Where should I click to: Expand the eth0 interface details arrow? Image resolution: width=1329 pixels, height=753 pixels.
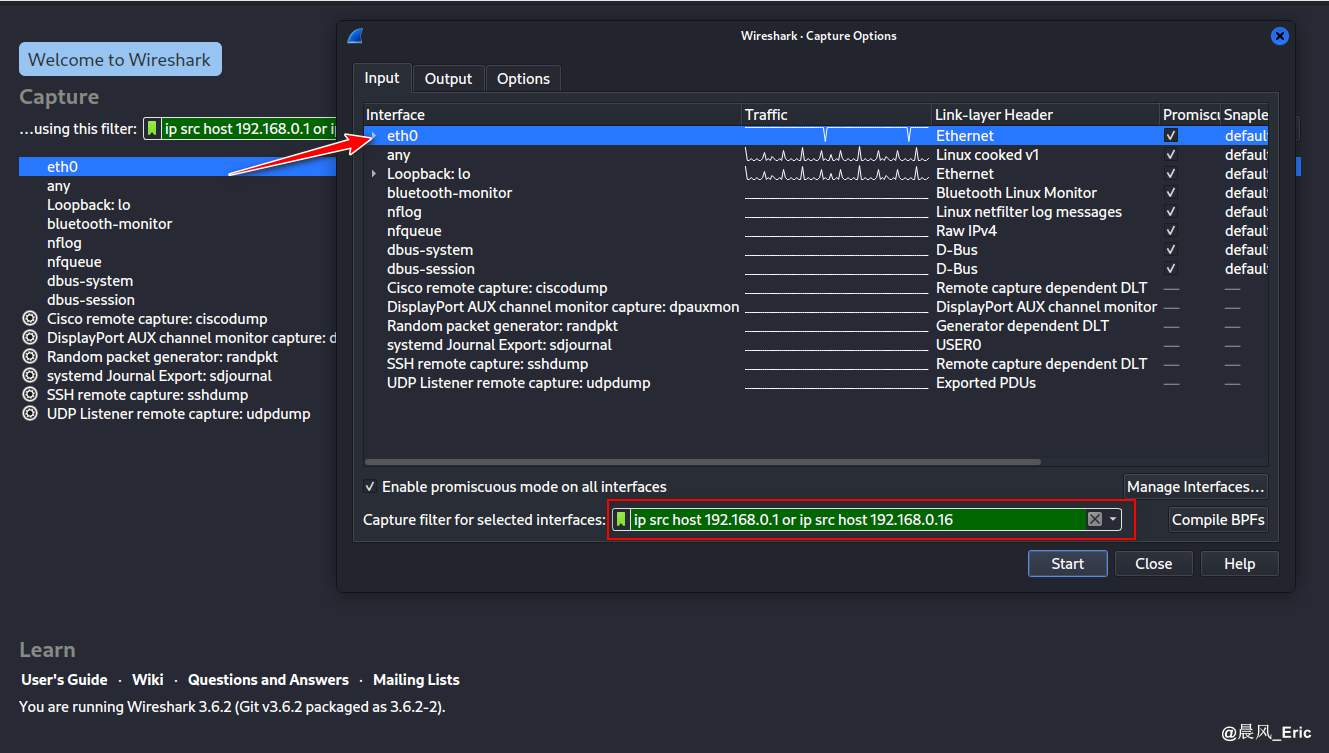click(x=374, y=135)
